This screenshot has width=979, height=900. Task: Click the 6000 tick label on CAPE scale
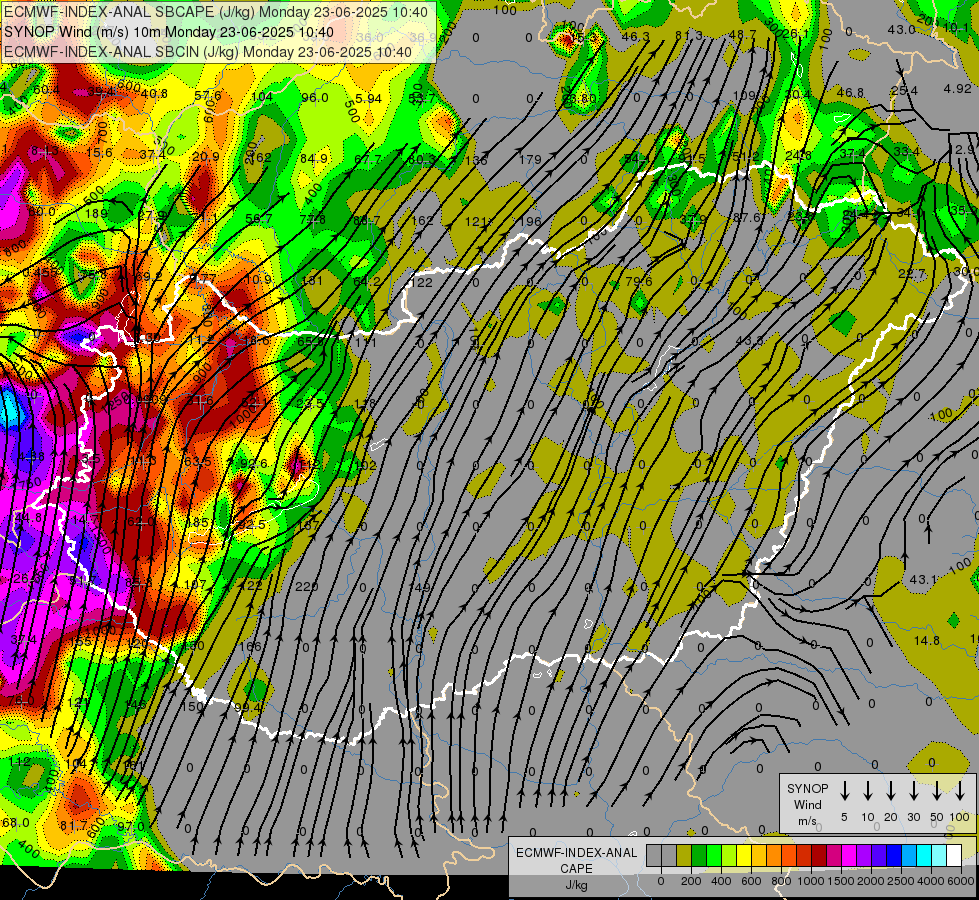pyautogui.click(x=961, y=881)
